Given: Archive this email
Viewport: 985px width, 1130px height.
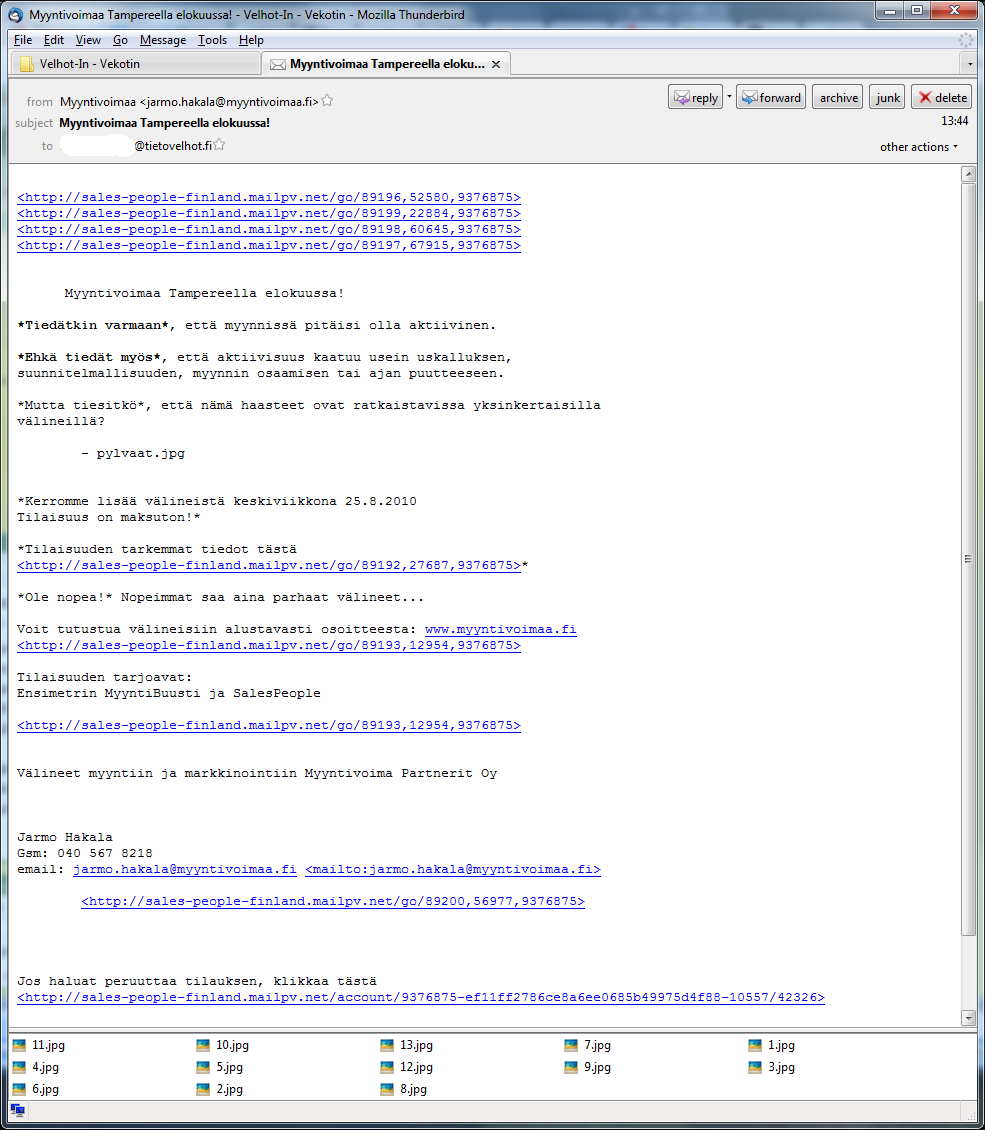Looking at the screenshot, I should click(838, 97).
